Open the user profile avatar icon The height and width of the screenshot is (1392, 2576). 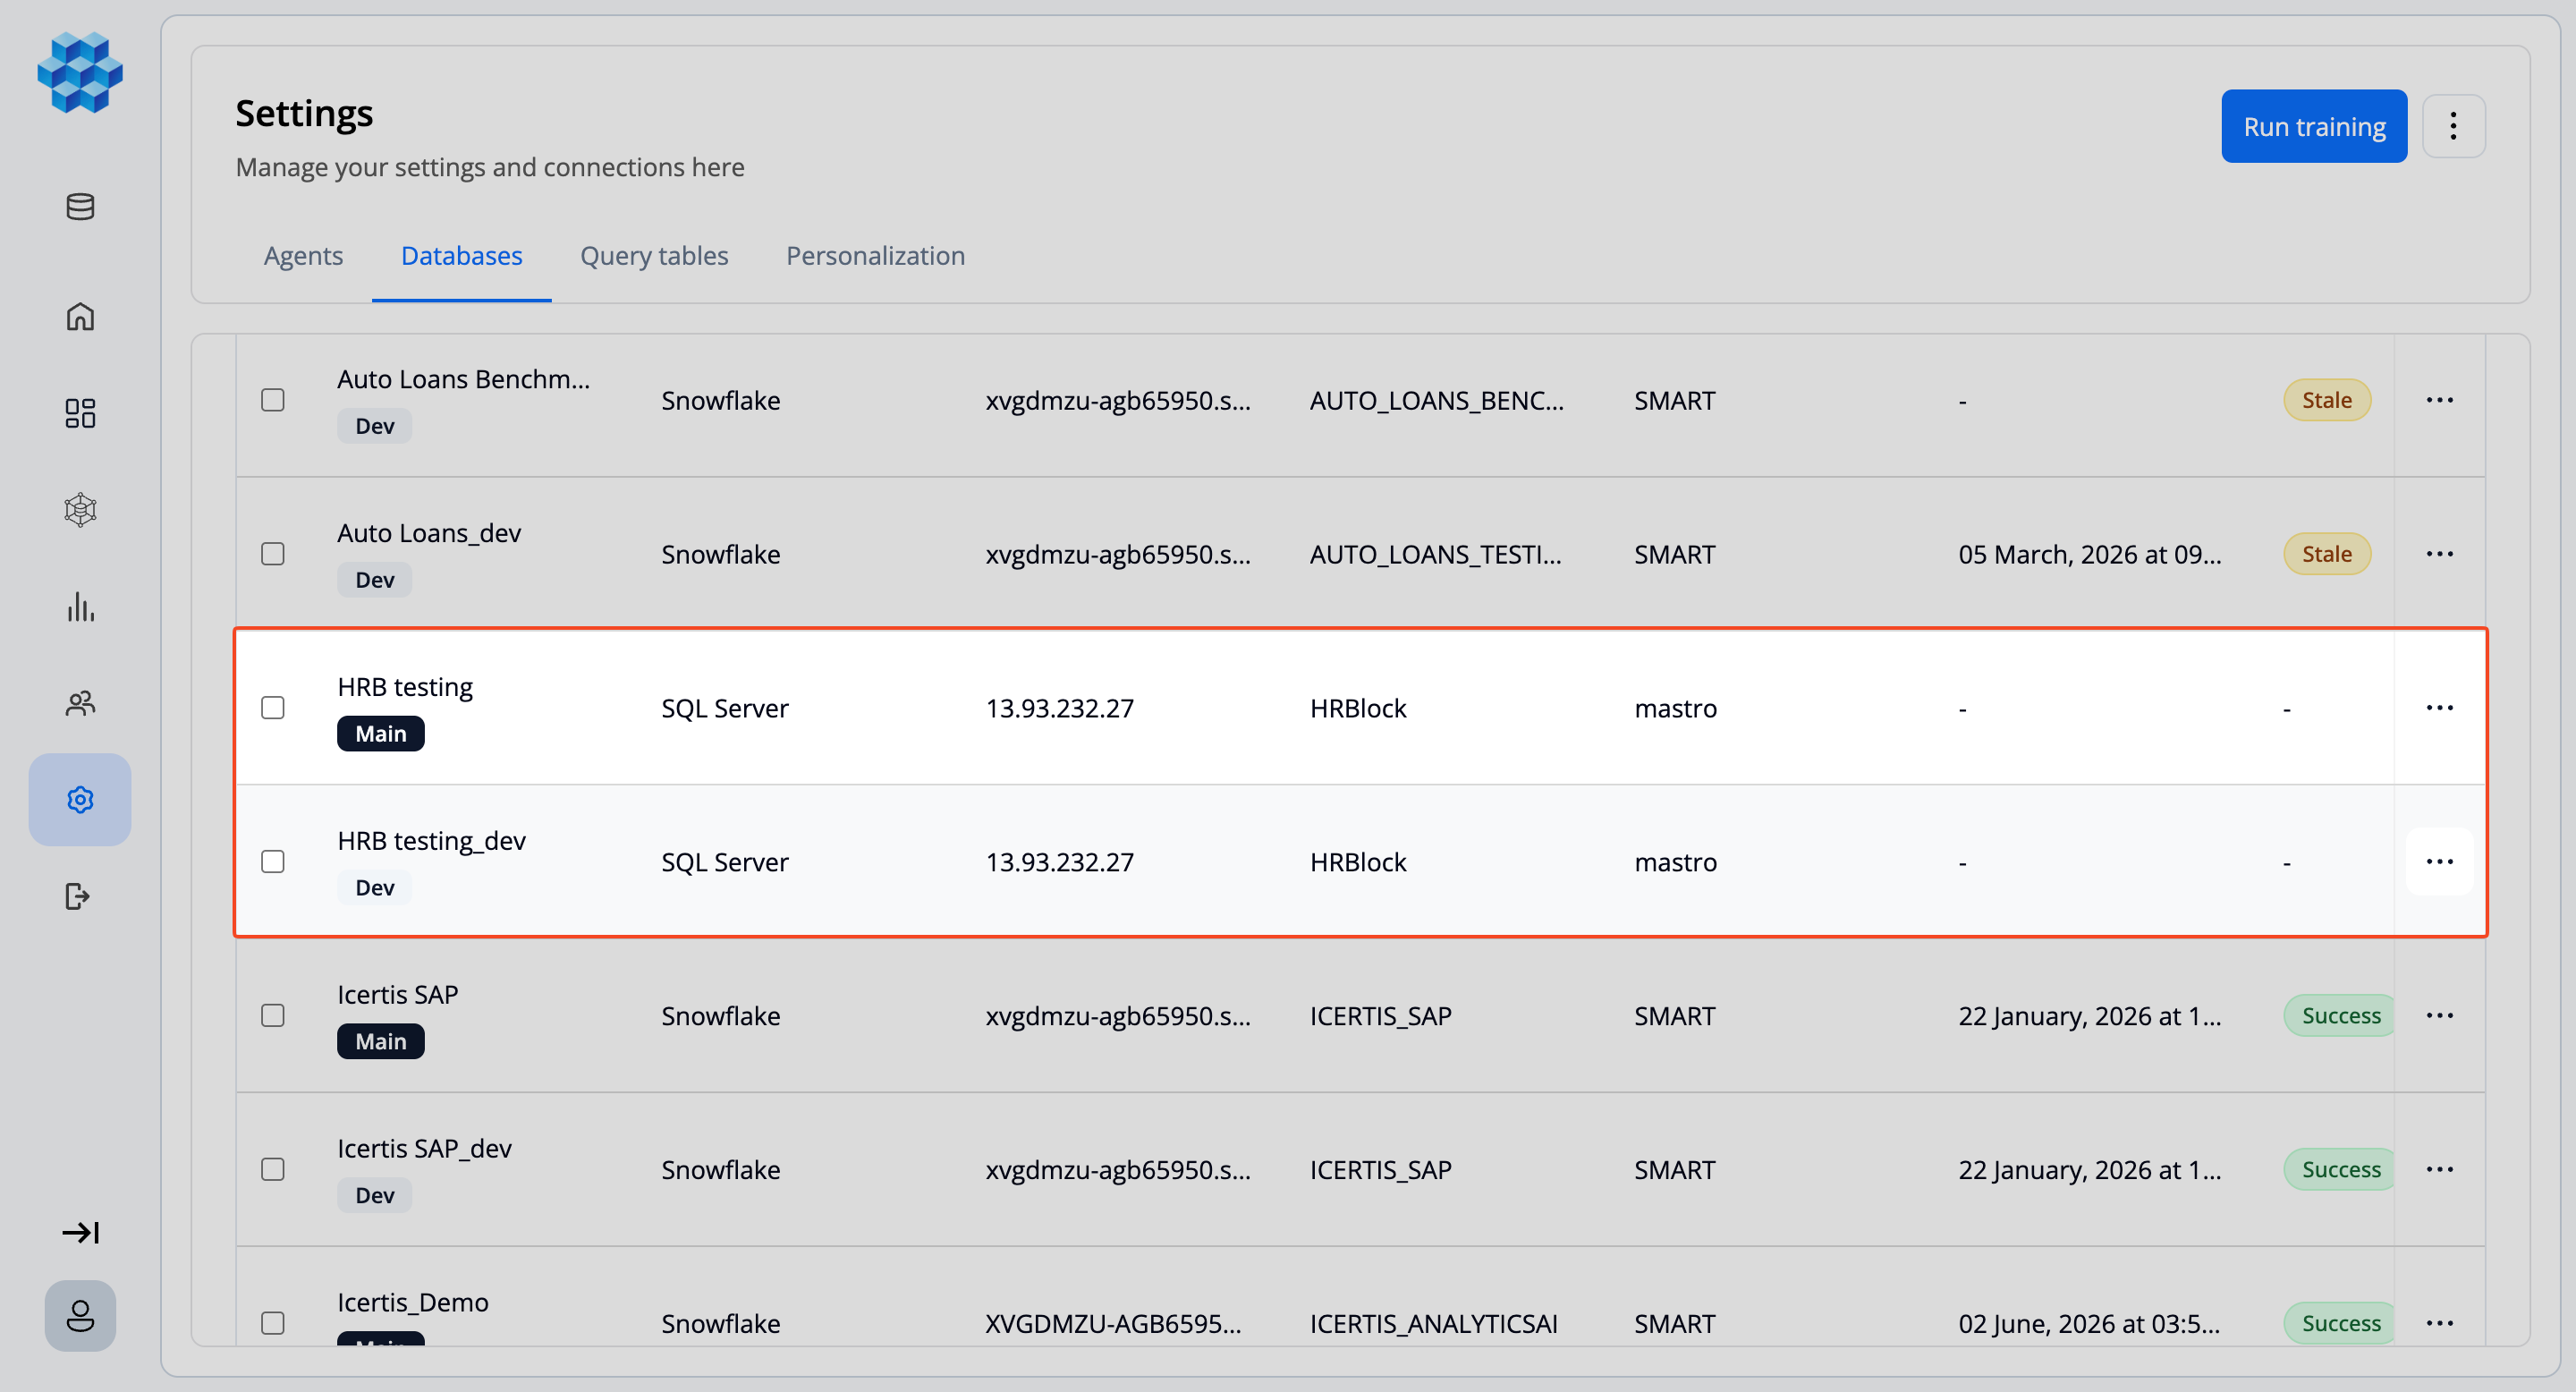pos(80,1316)
